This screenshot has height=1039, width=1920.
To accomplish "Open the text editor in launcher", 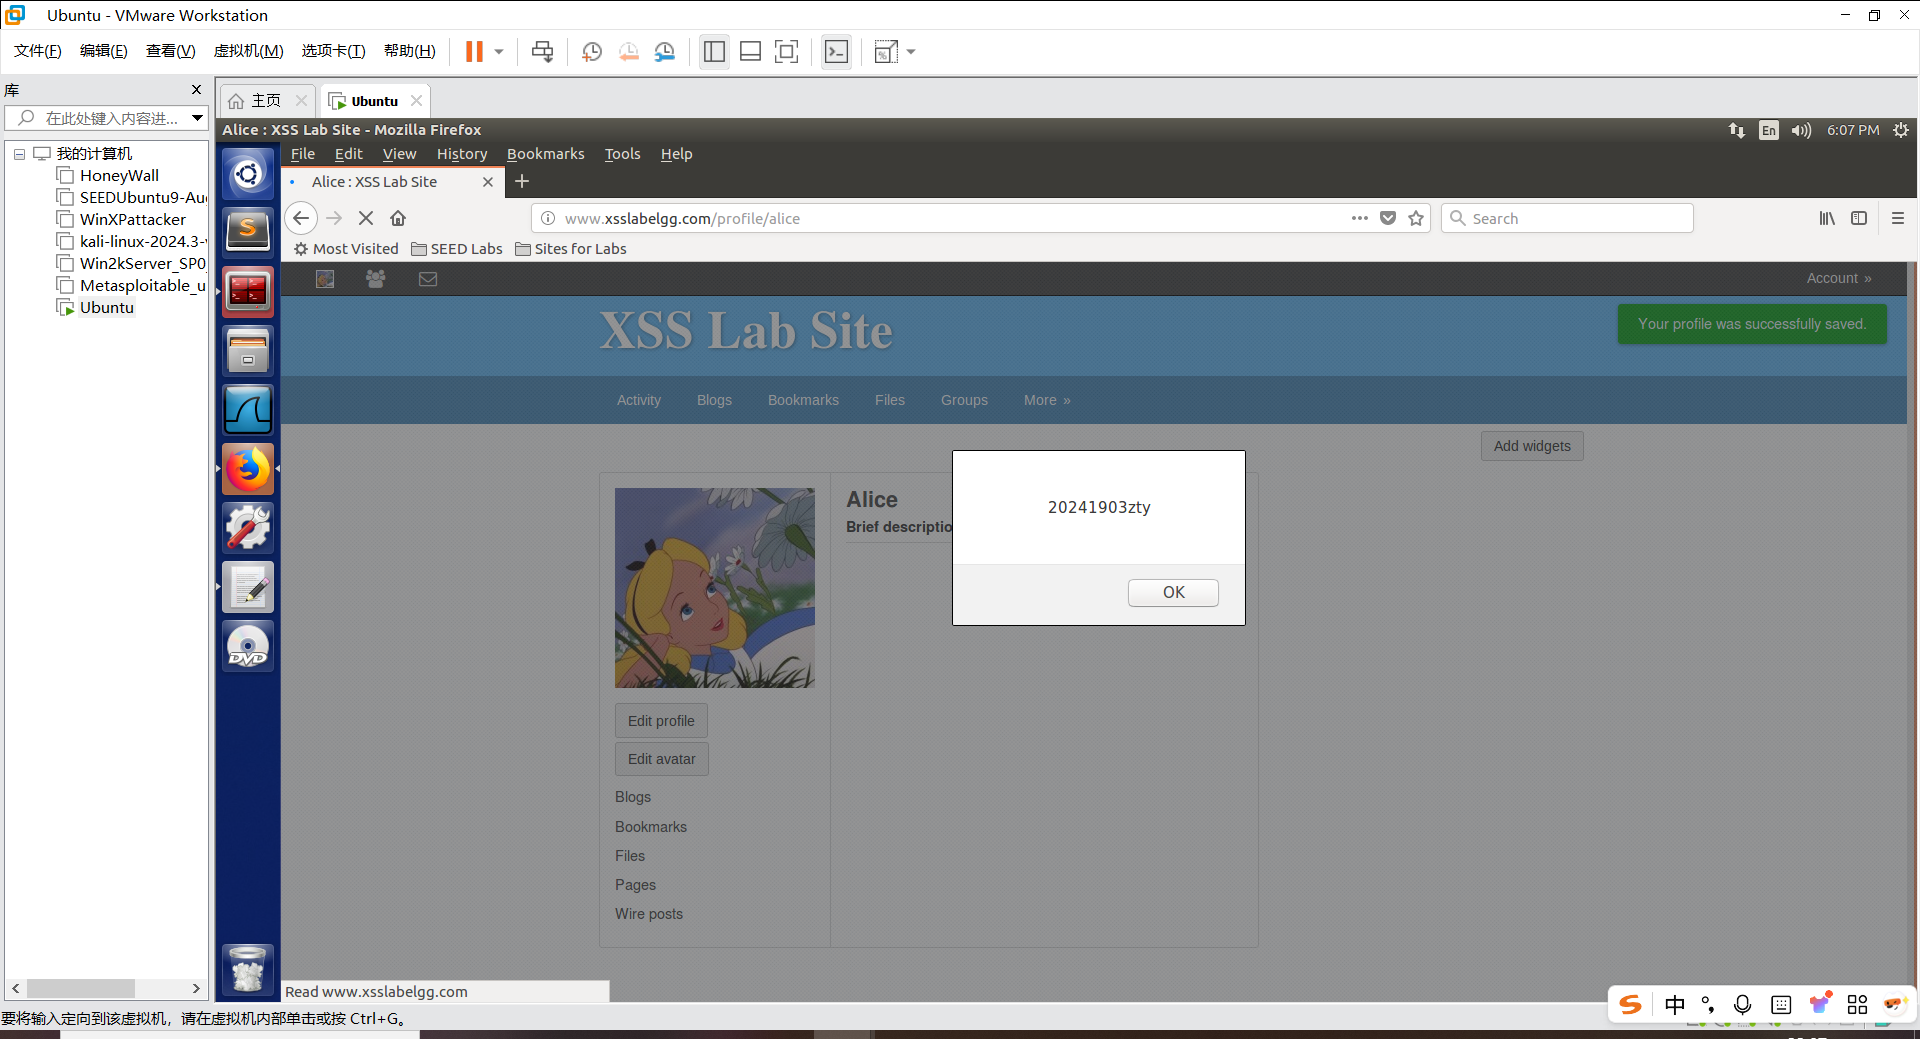I will click(248, 587).
